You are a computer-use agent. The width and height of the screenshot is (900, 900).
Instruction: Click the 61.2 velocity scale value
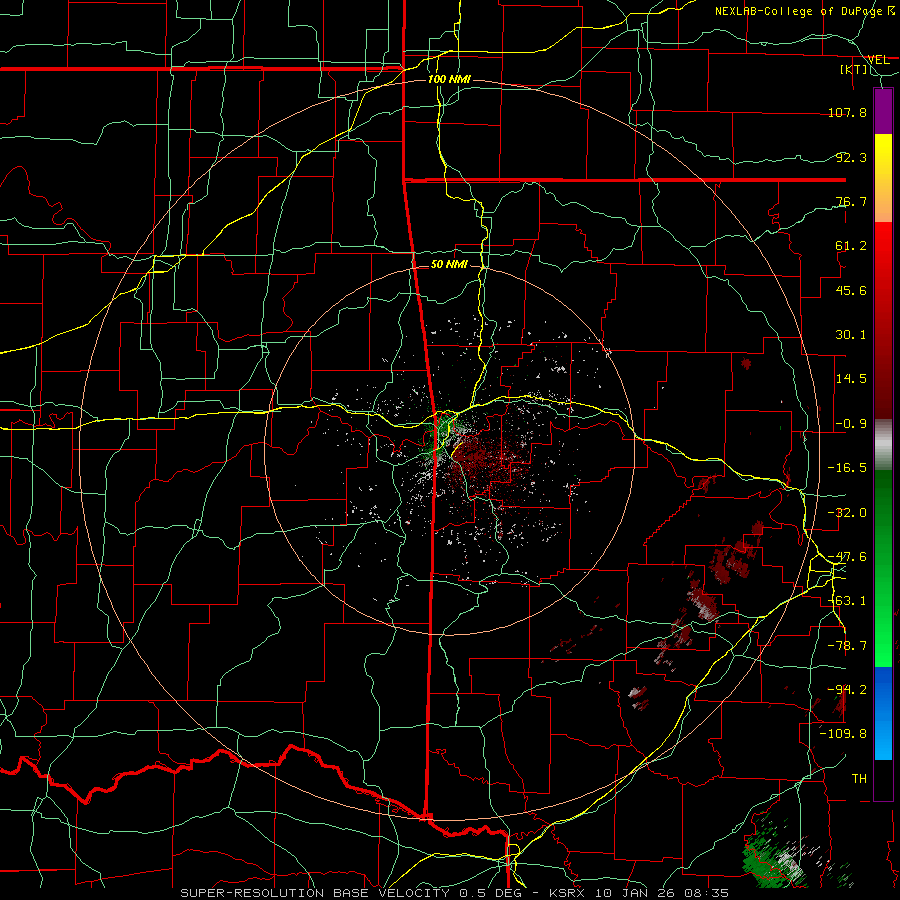tap(851, 246)
